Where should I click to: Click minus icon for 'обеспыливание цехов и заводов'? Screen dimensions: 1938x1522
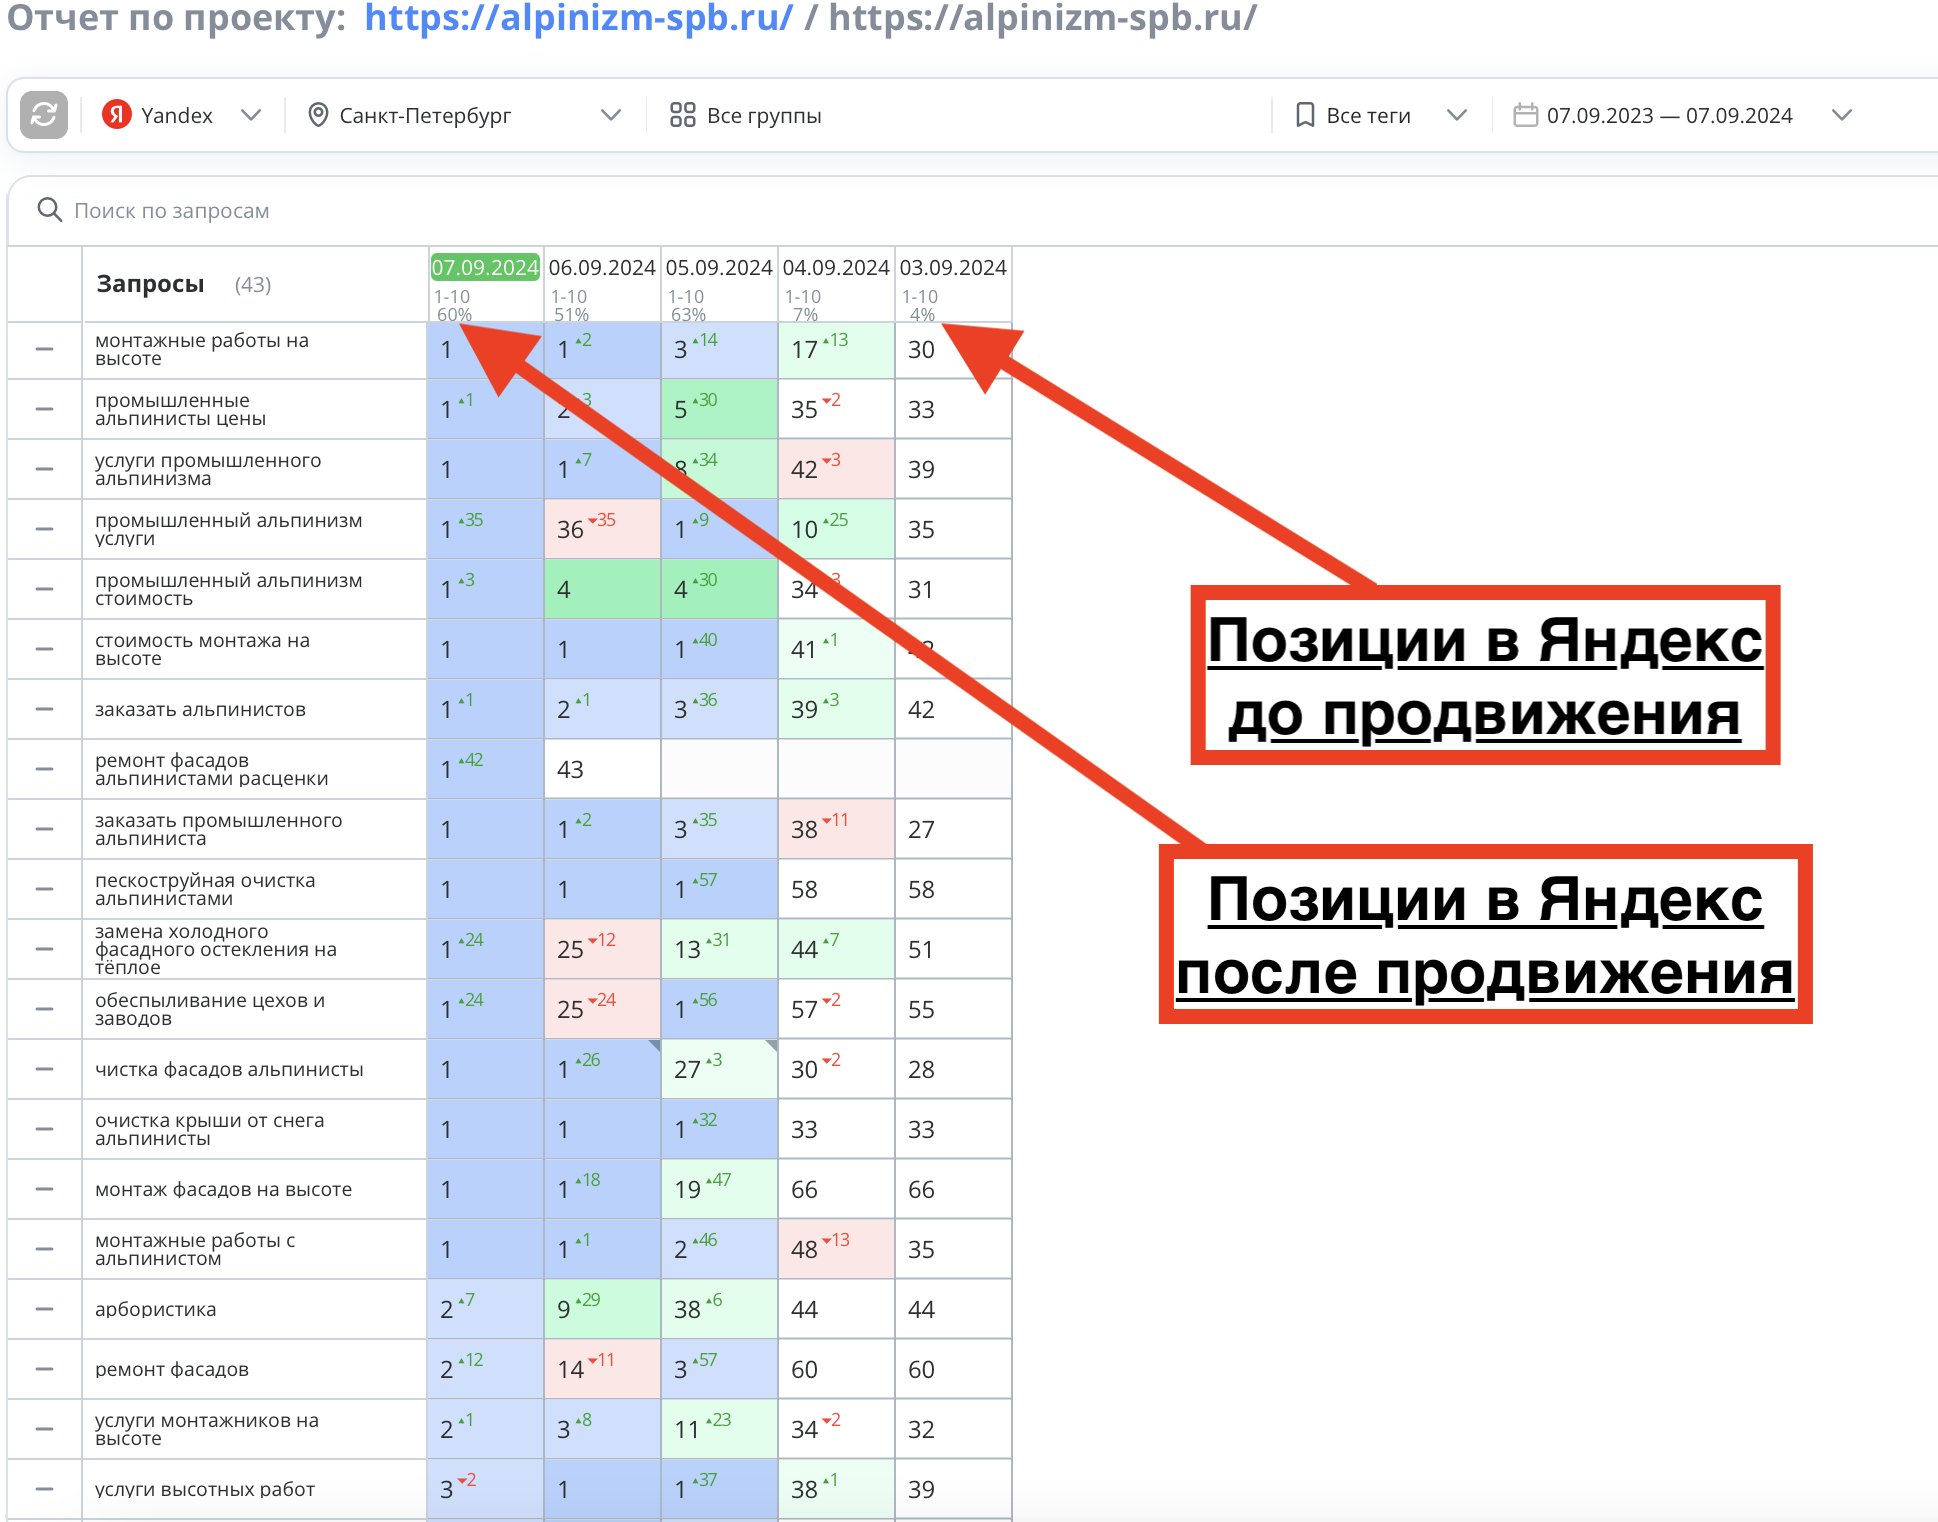tap(44, 1009)
